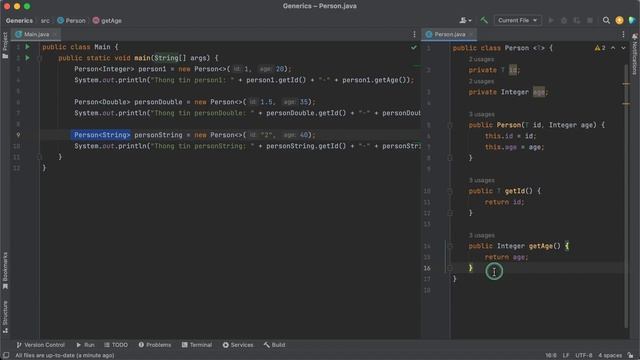The image size is (640, 360).
Task: Run main method via gutter arrow on line 2
Action: pos(28,58)
